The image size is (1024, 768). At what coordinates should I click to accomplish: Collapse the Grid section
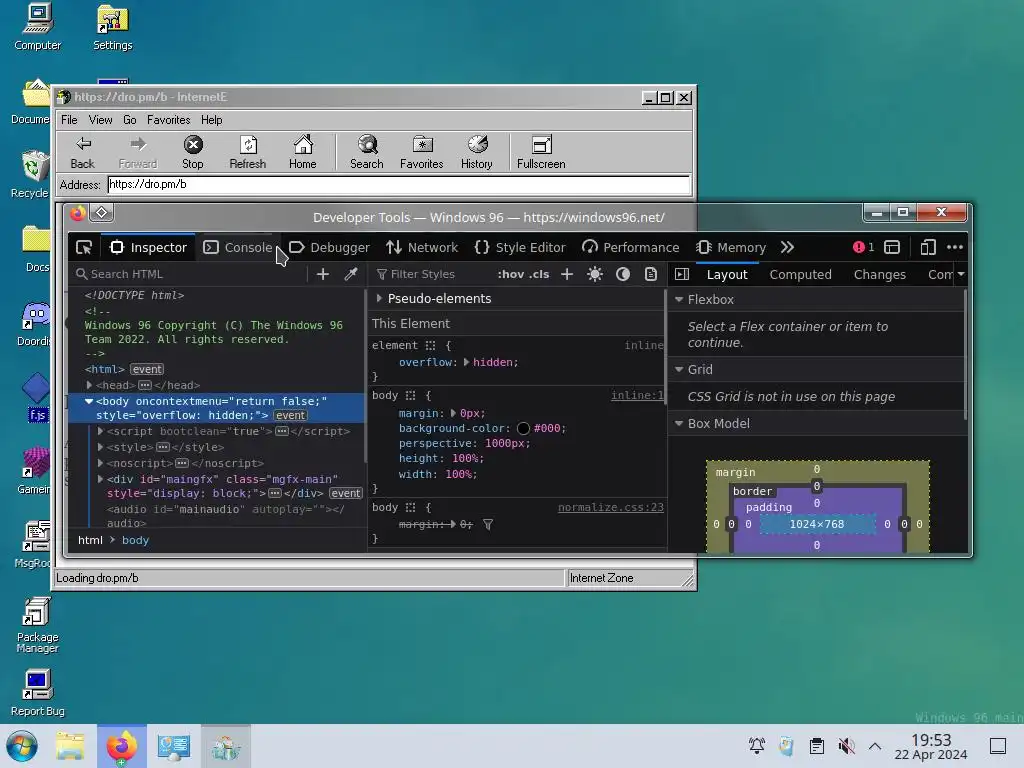coord(679,370)
